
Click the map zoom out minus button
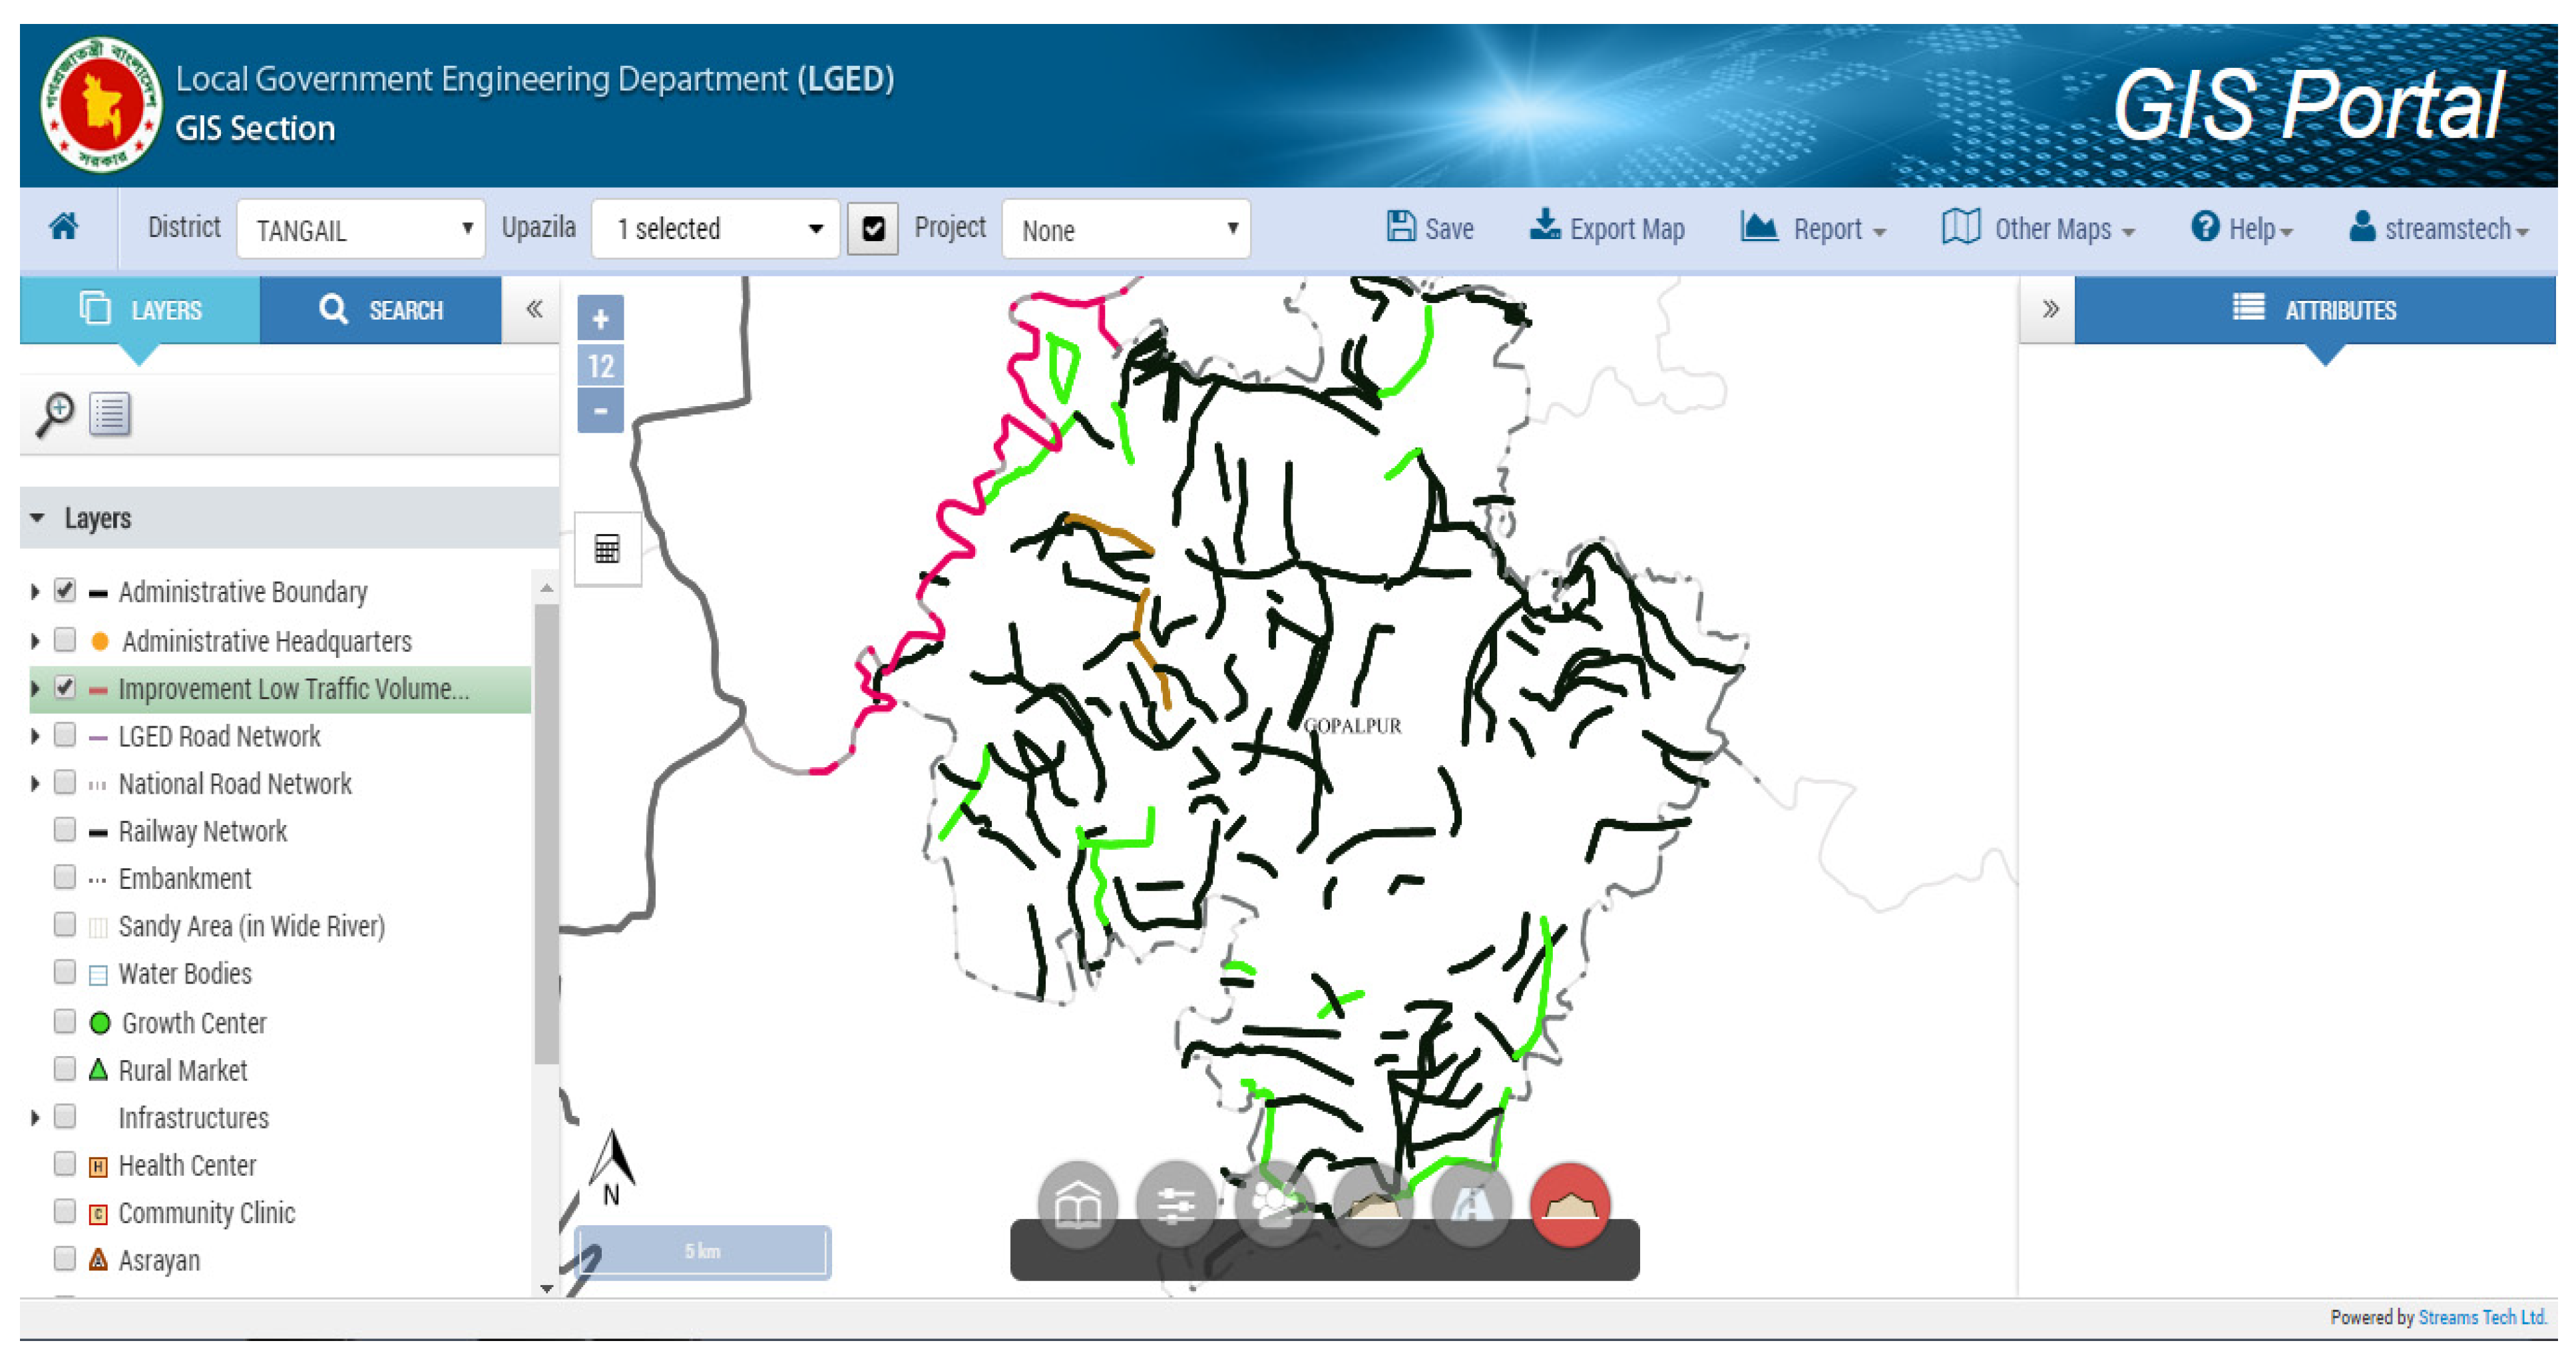[x=600, y=411]
